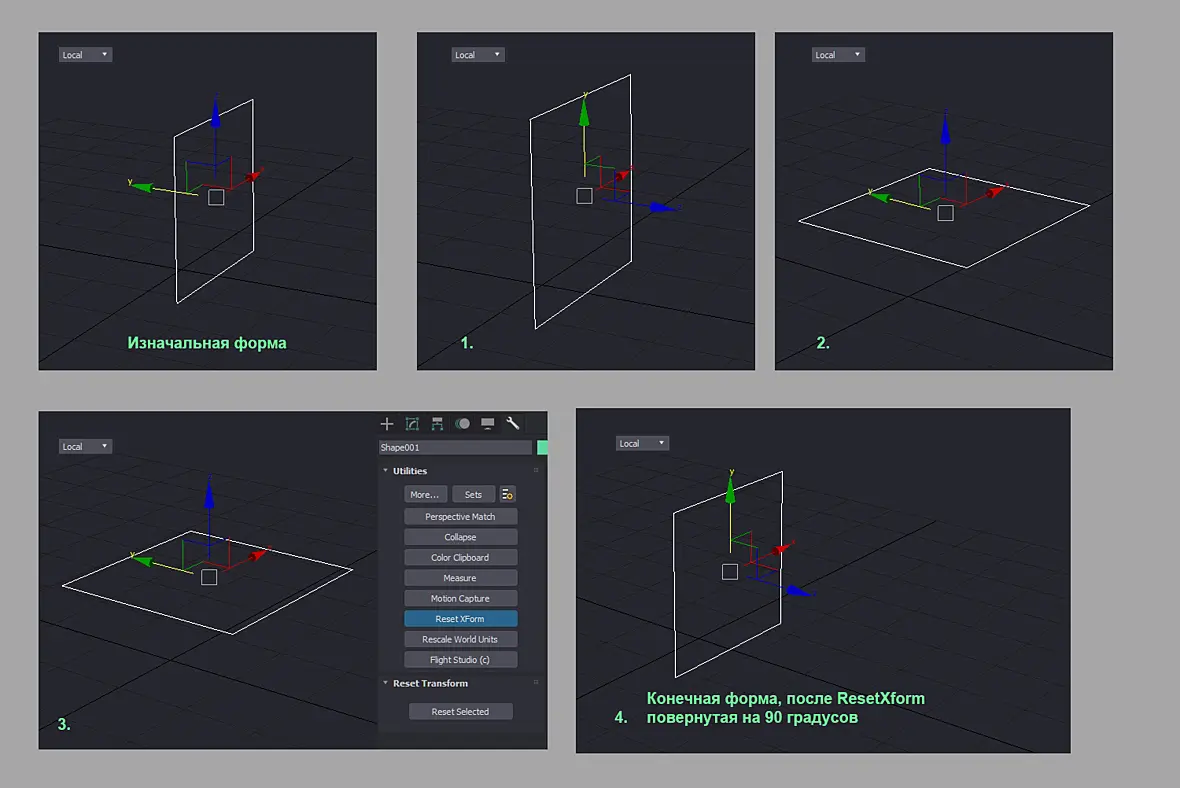Open the Modify panel icon

[412, 424]
